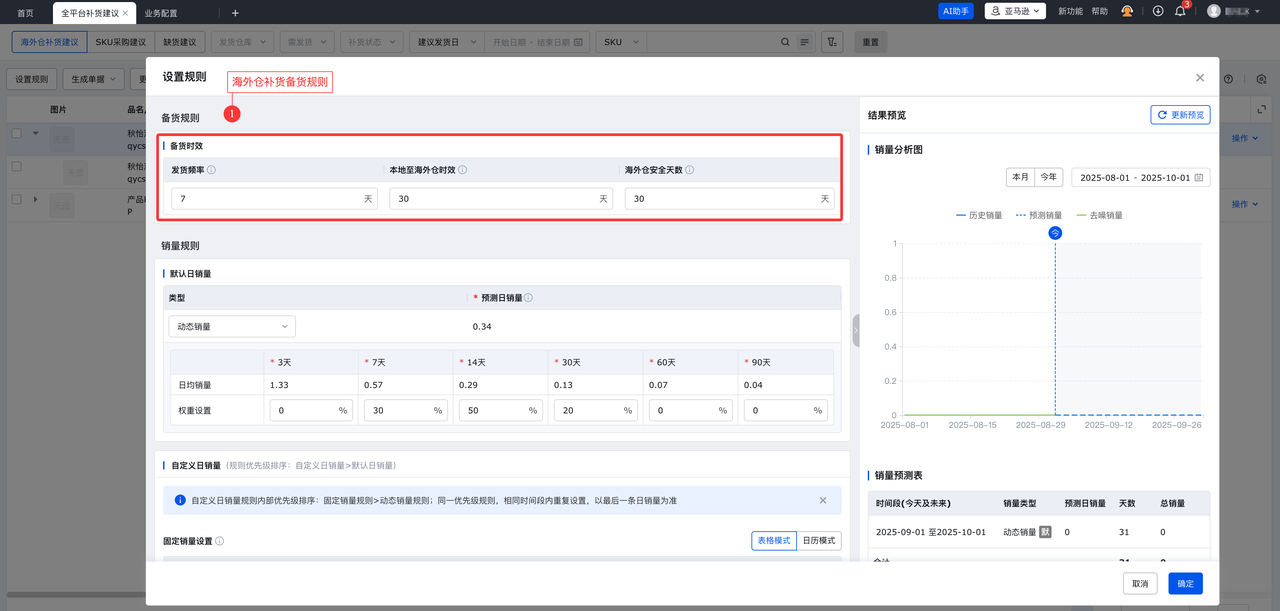The width and height of the screenshot is (1280, 611).
Task: Click the add new tab plus icon
Action: point(235,13)
